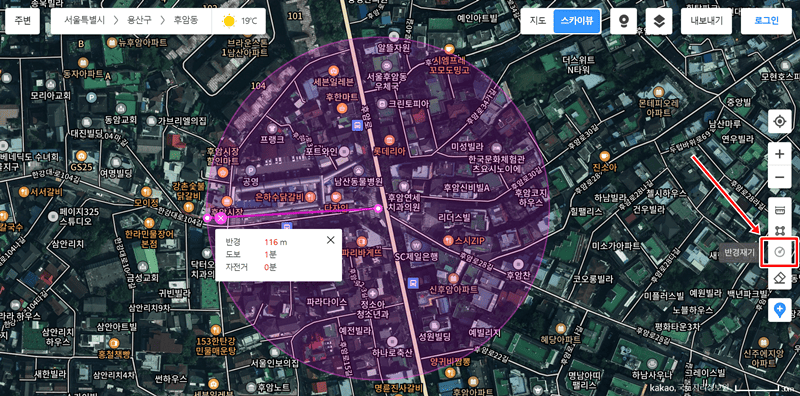Viewport: 800px width, 396px height.
Task: Click the 강촌숯불닭갈비 restaurant marker
Action: click(188, 207)
